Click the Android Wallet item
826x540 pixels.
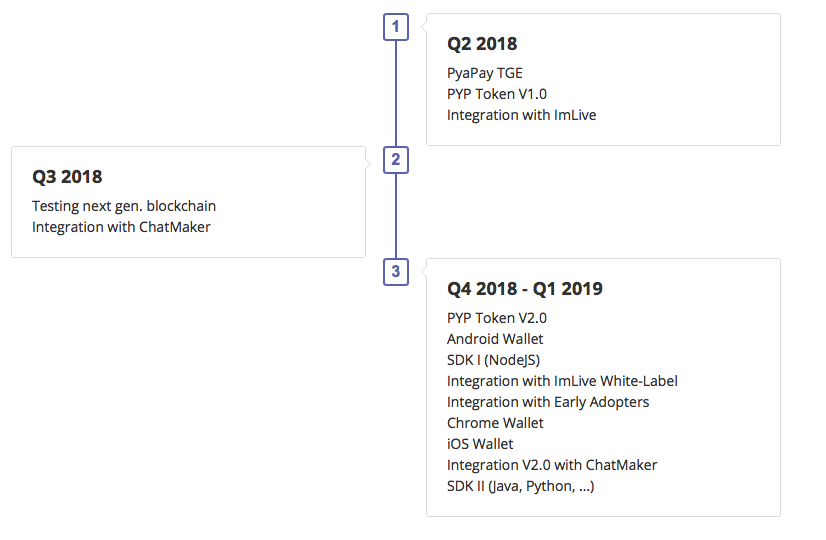tap(495, 339)
